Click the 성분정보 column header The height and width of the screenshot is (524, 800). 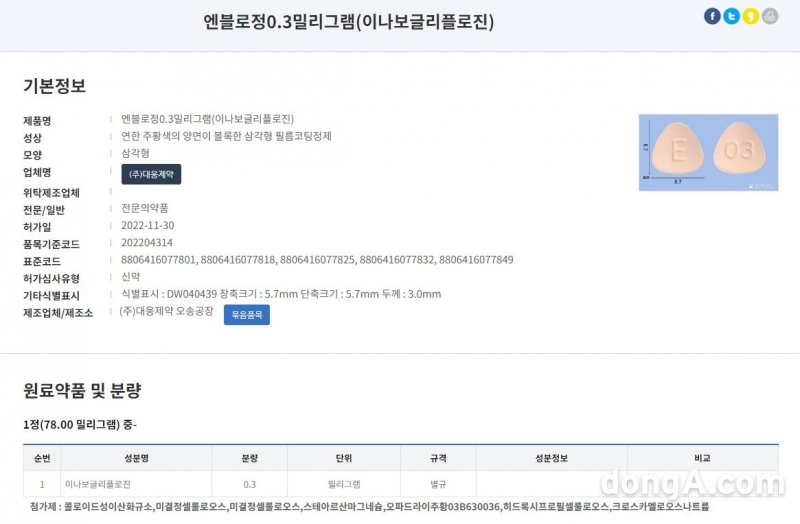coord(551,458)
